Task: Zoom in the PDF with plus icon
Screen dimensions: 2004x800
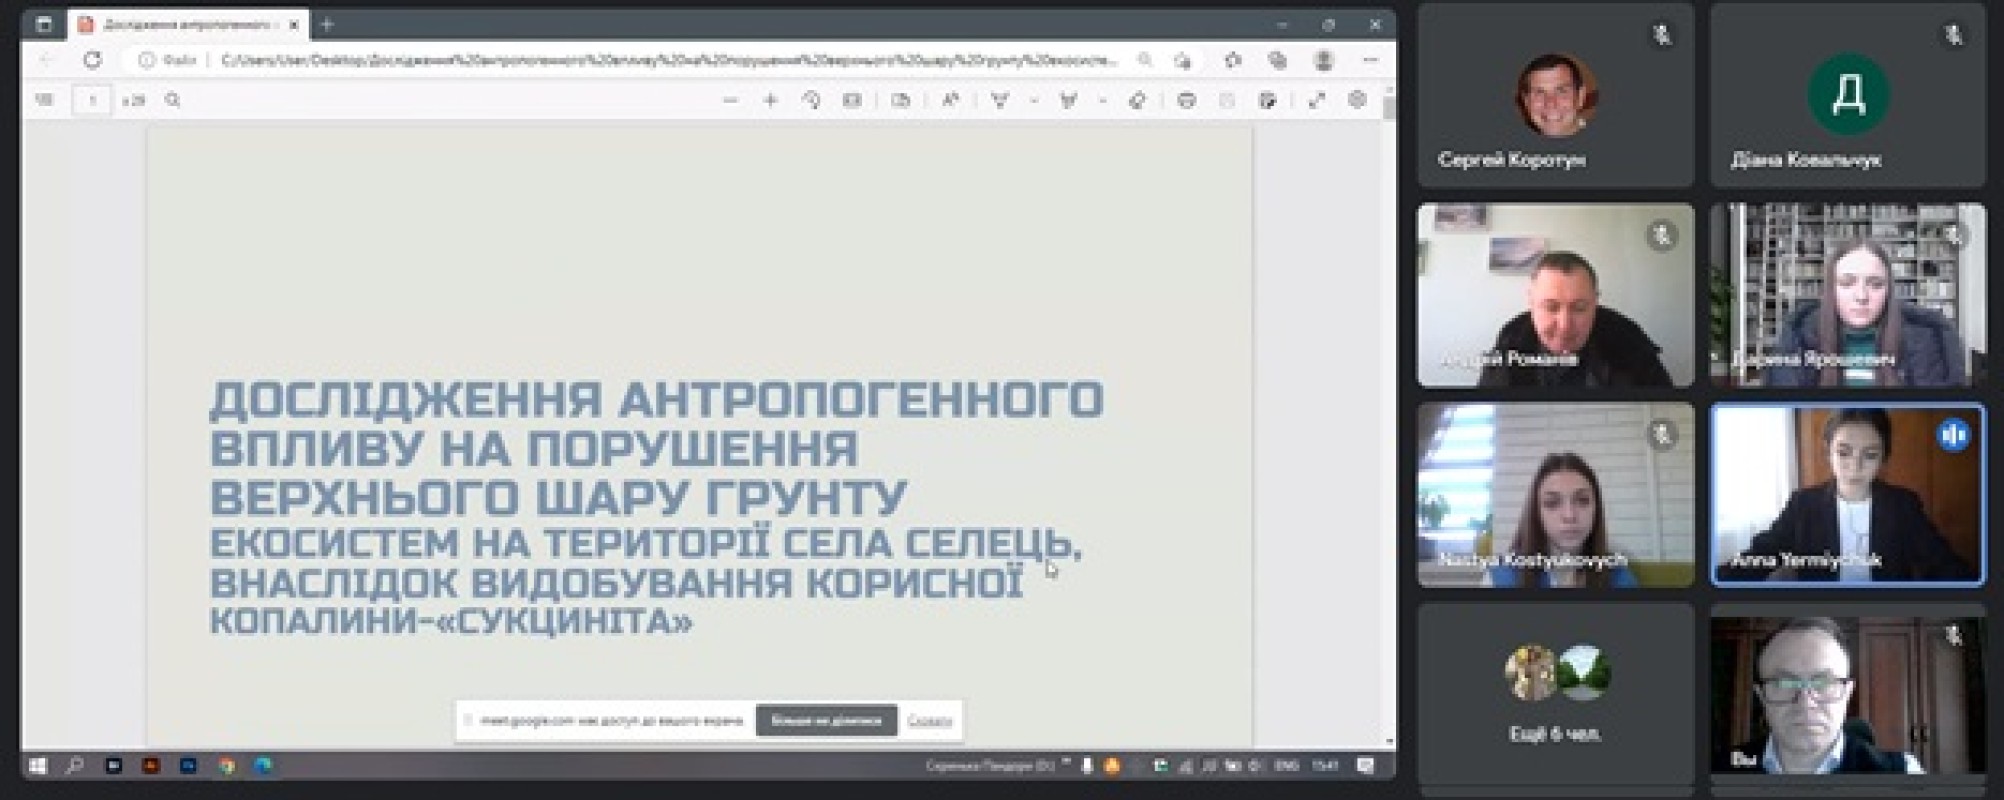Action: pyautogui.click(x=770, y=100)
